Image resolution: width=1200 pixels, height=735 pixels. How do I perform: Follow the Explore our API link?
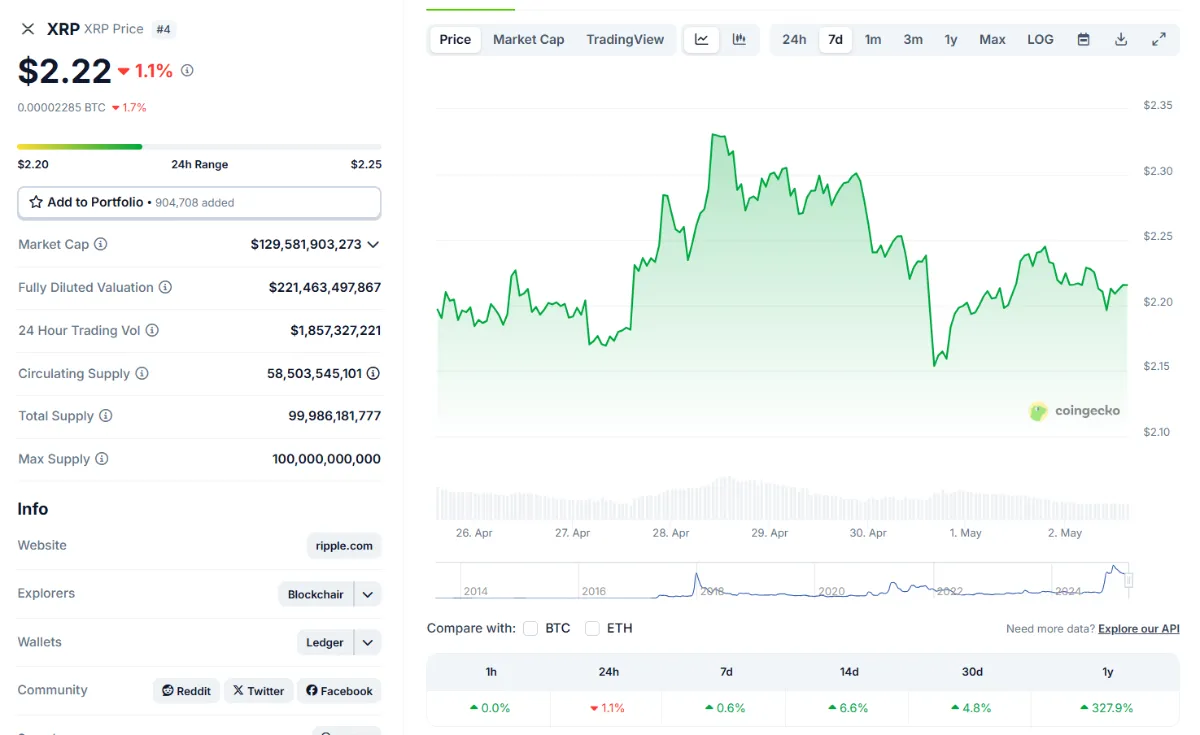1138,629
